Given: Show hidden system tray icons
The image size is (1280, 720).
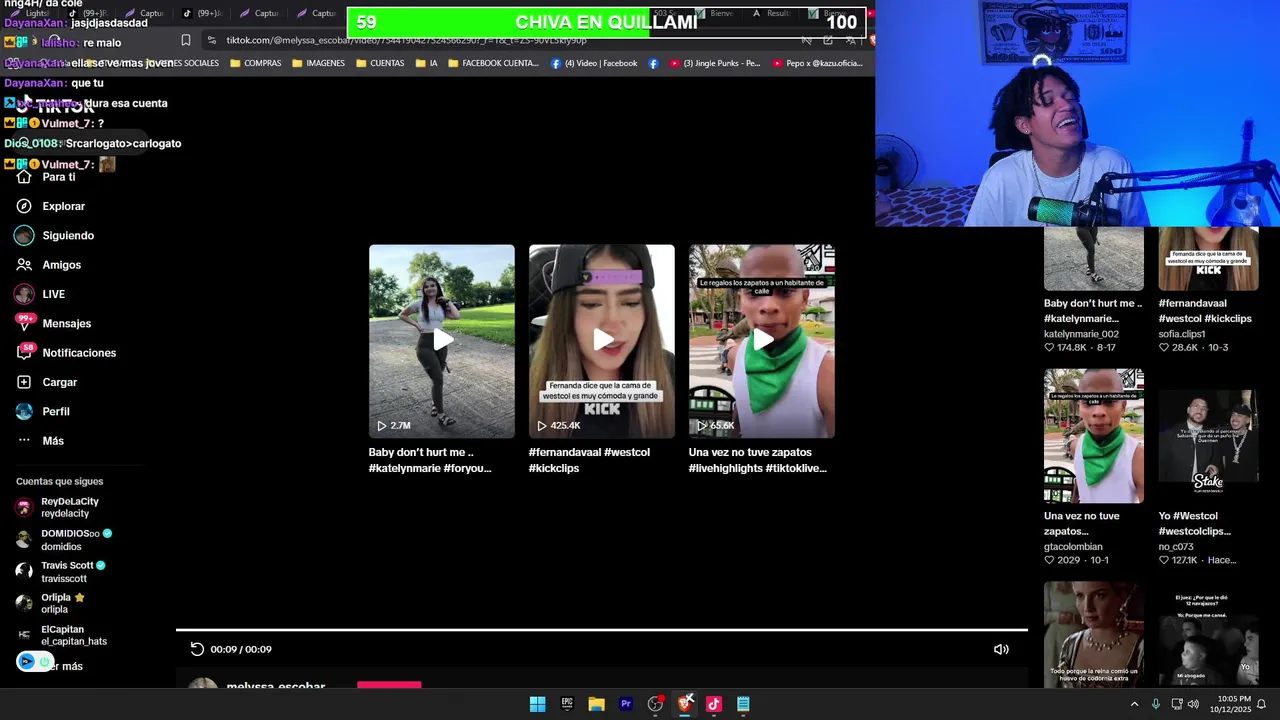Looking at the screenshot, I should click(x=1134, y=704).
